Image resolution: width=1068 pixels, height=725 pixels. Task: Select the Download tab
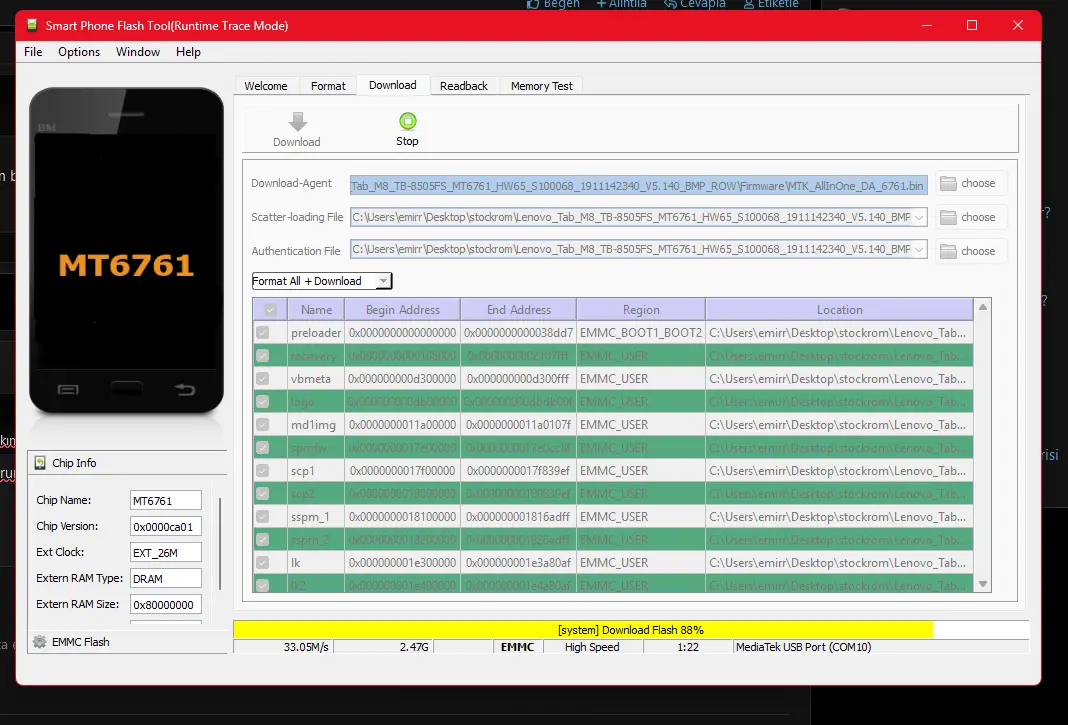[393, 85]
